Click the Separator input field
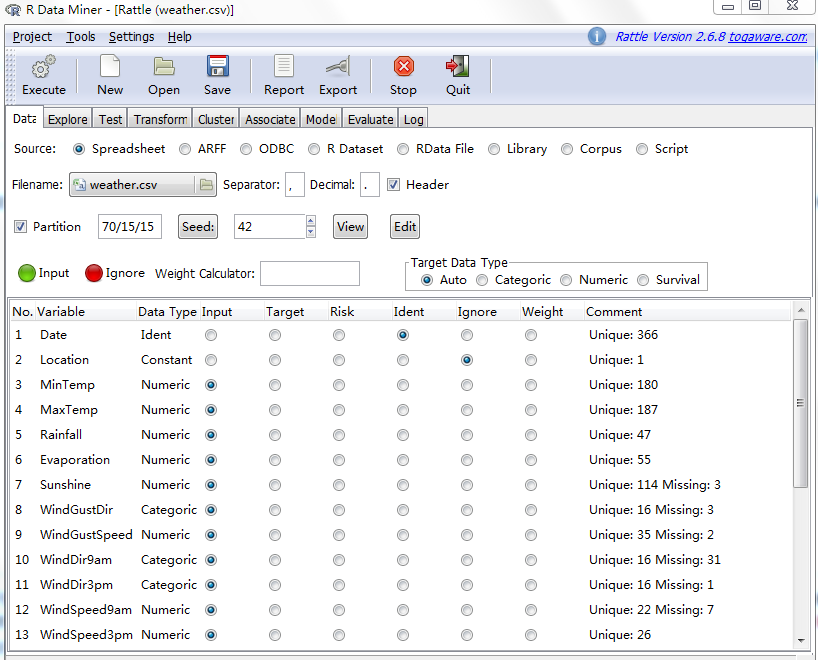 (x=295, y=185)
